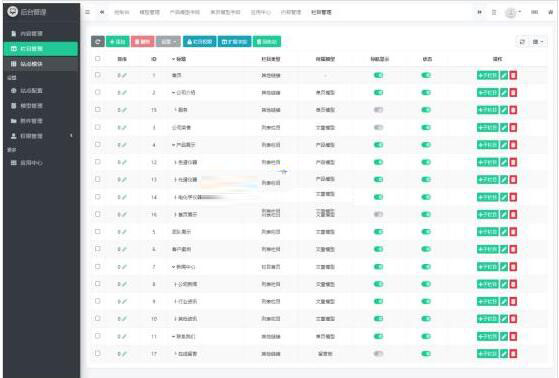The height and width of the screenshot is (378, 559).
Task: Click the rightmost icon in the top bar
Action: 550,12
